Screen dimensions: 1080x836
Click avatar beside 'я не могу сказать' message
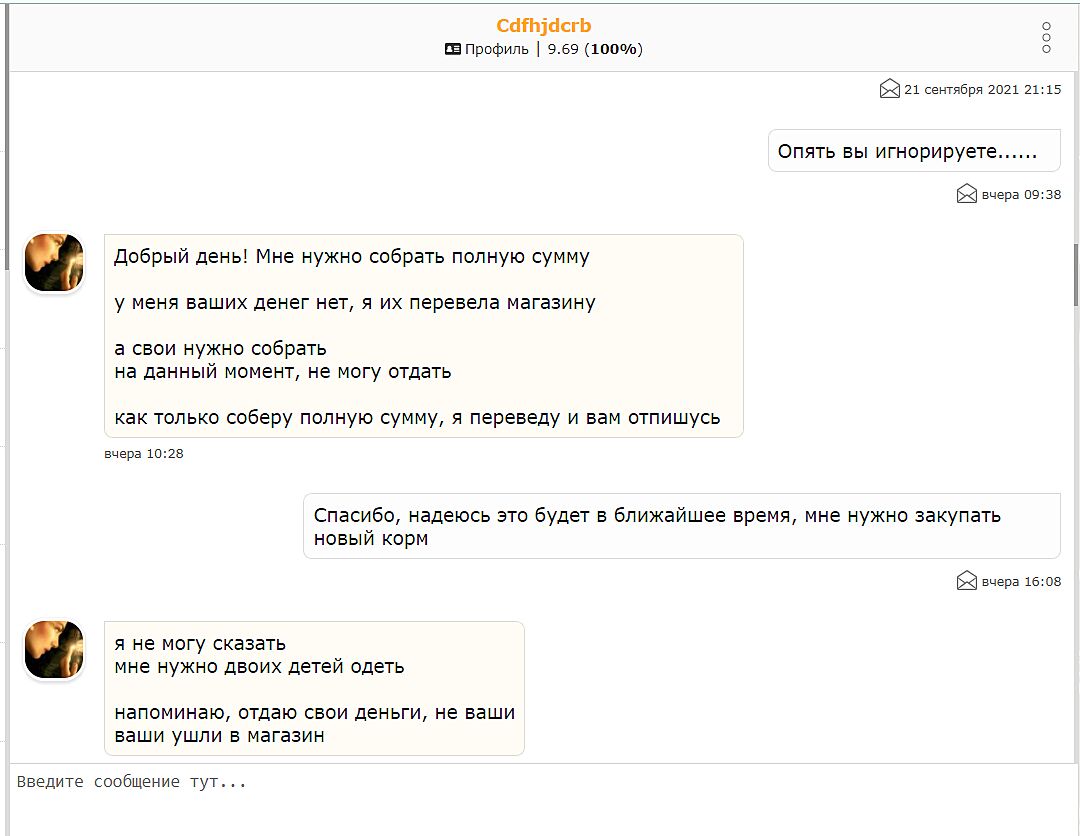point(53,649)
